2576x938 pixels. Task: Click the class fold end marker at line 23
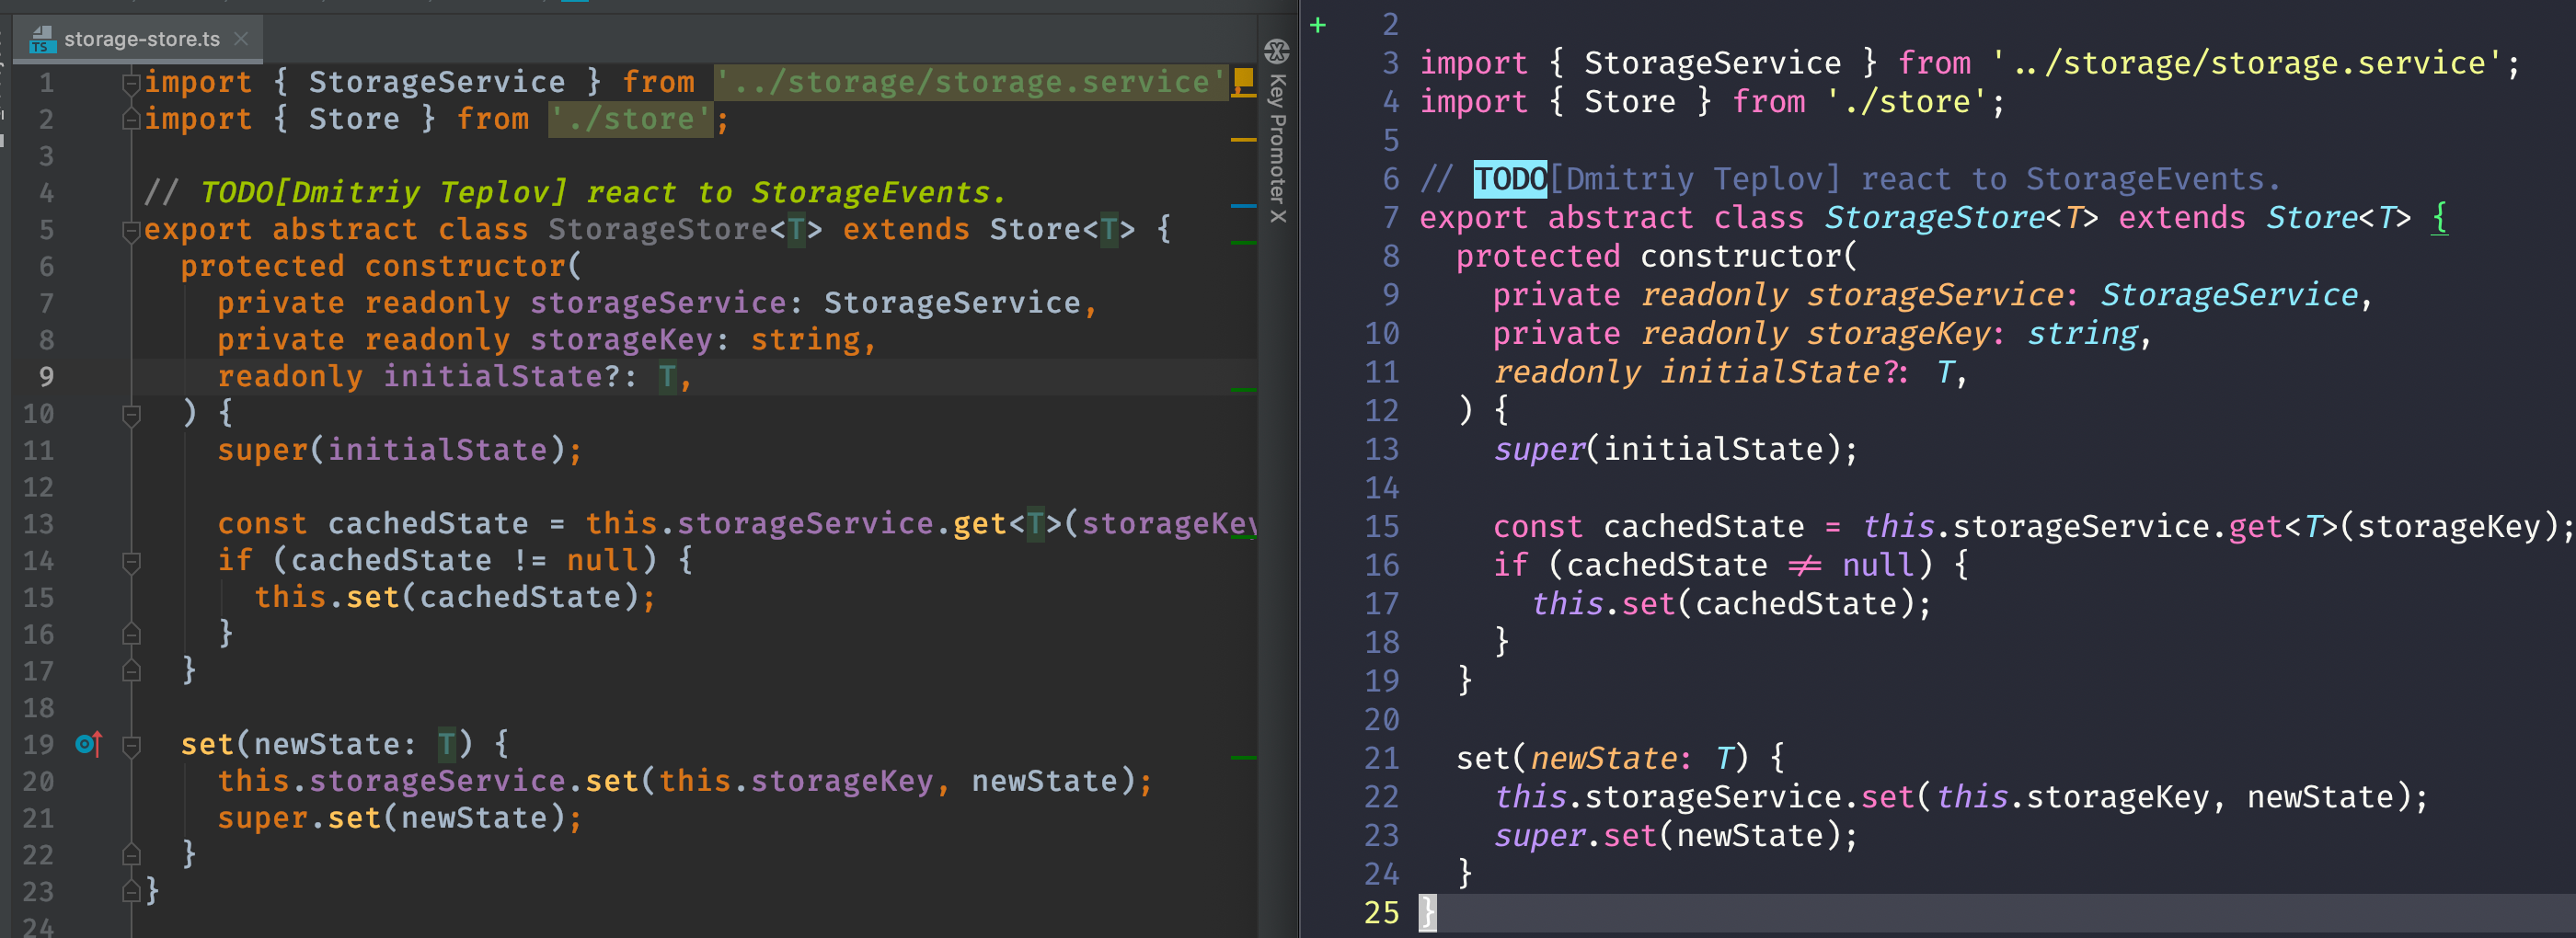131,891
